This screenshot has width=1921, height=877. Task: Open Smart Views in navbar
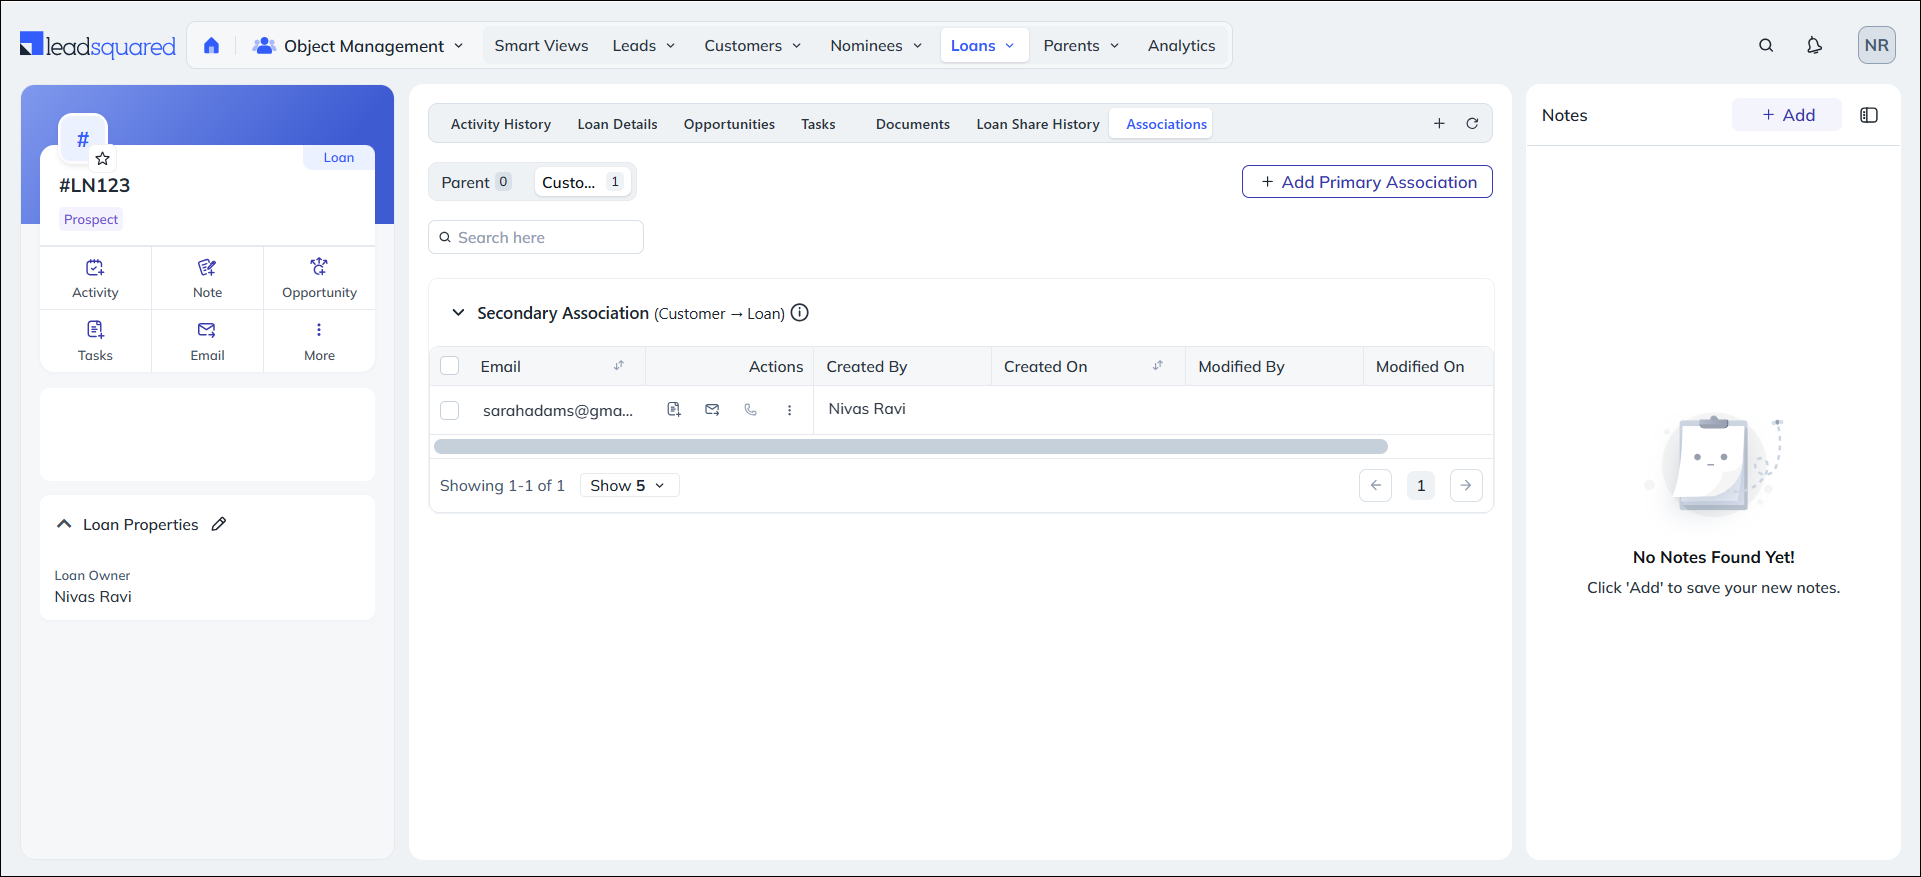[x=541, y=46]
